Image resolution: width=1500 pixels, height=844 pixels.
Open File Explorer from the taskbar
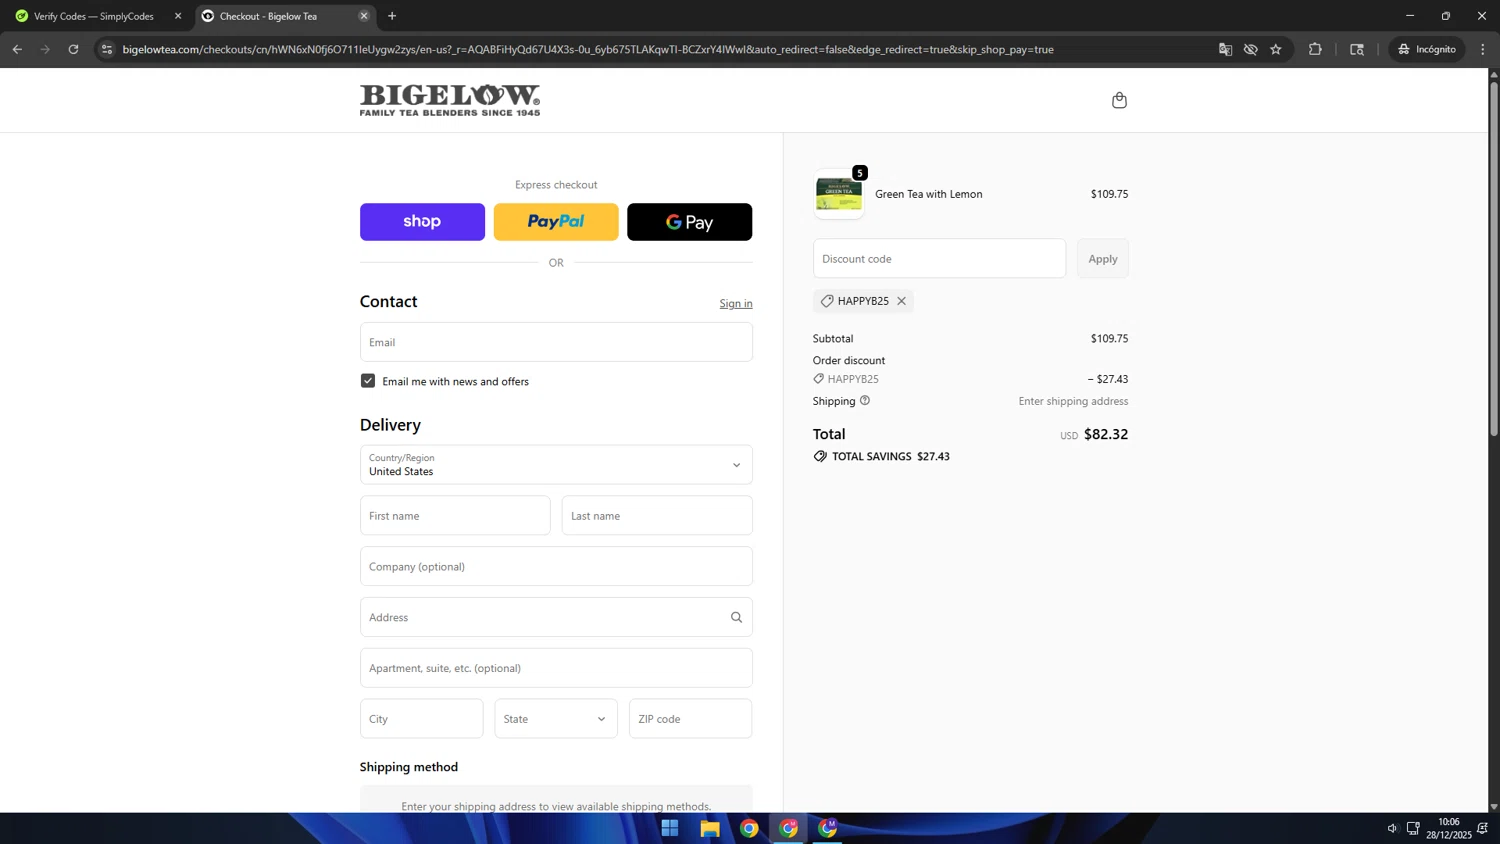710,828
